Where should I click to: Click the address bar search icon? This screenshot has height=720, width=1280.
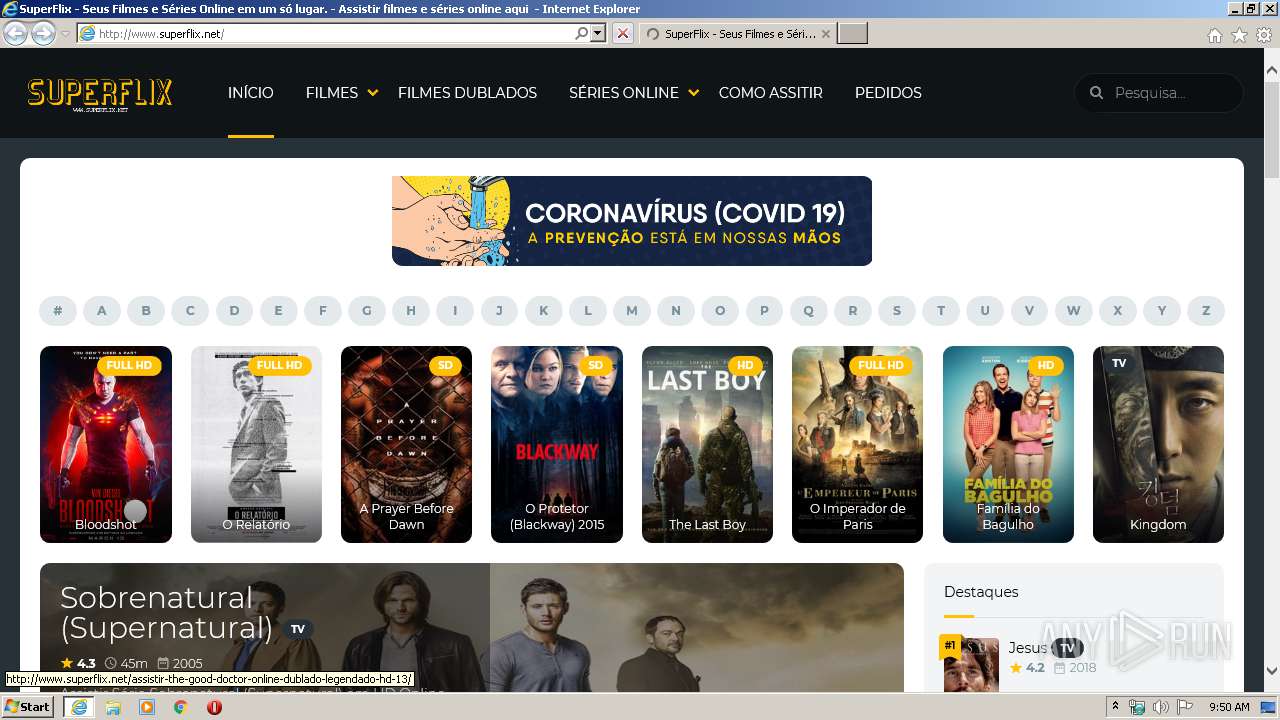coord(582,33)
